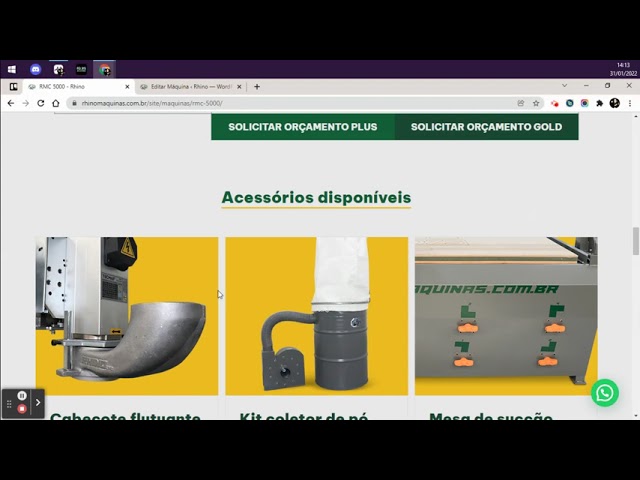Click Solicitar Orçamento Plus button
This screenshot has height=480, width=640.
tap(302, 127)
